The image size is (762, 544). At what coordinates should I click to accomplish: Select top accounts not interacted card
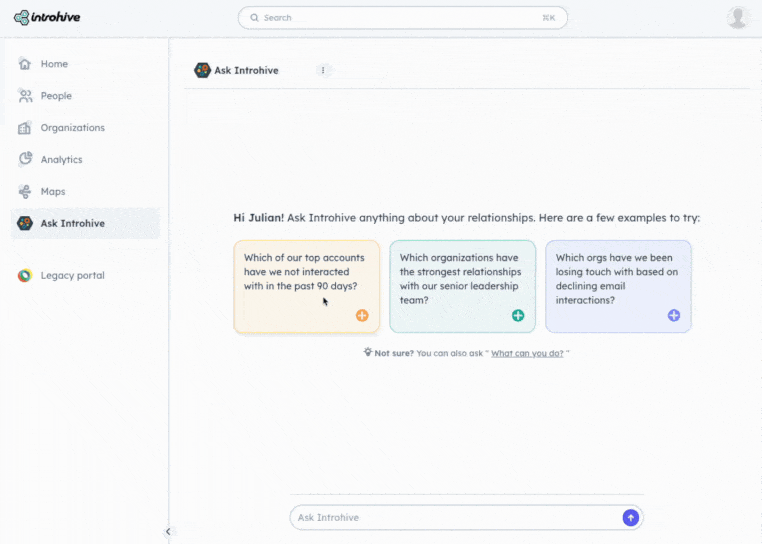pos(307,286)
